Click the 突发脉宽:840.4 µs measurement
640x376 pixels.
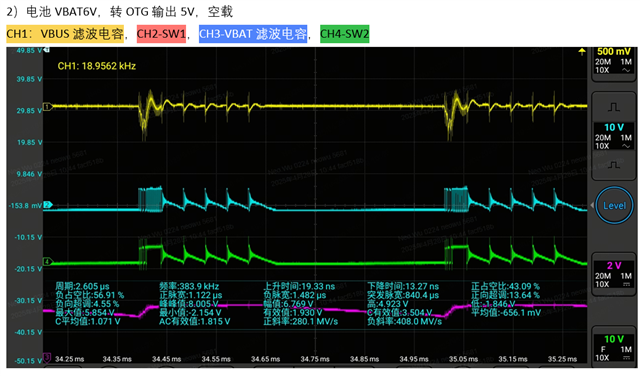point(403,295)
